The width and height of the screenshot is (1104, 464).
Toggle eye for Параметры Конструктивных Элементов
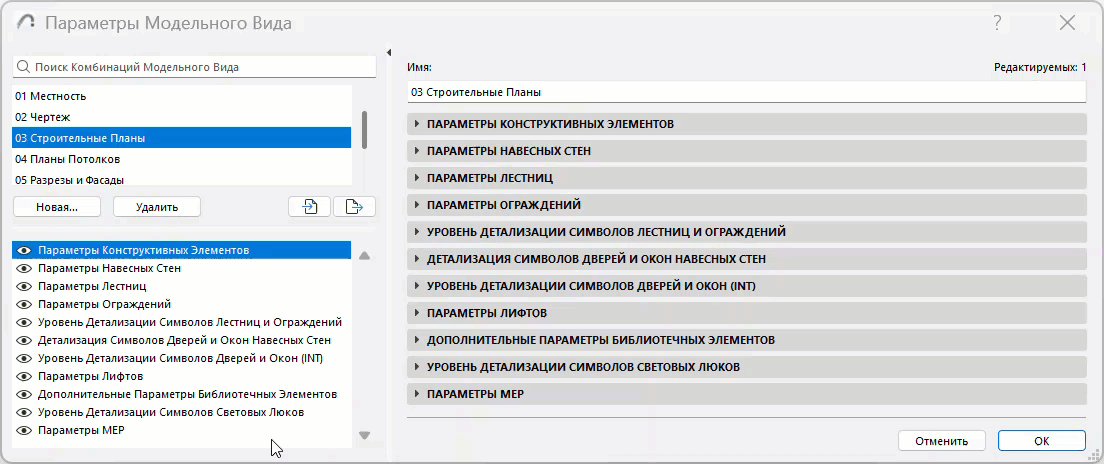coord(25,250)
